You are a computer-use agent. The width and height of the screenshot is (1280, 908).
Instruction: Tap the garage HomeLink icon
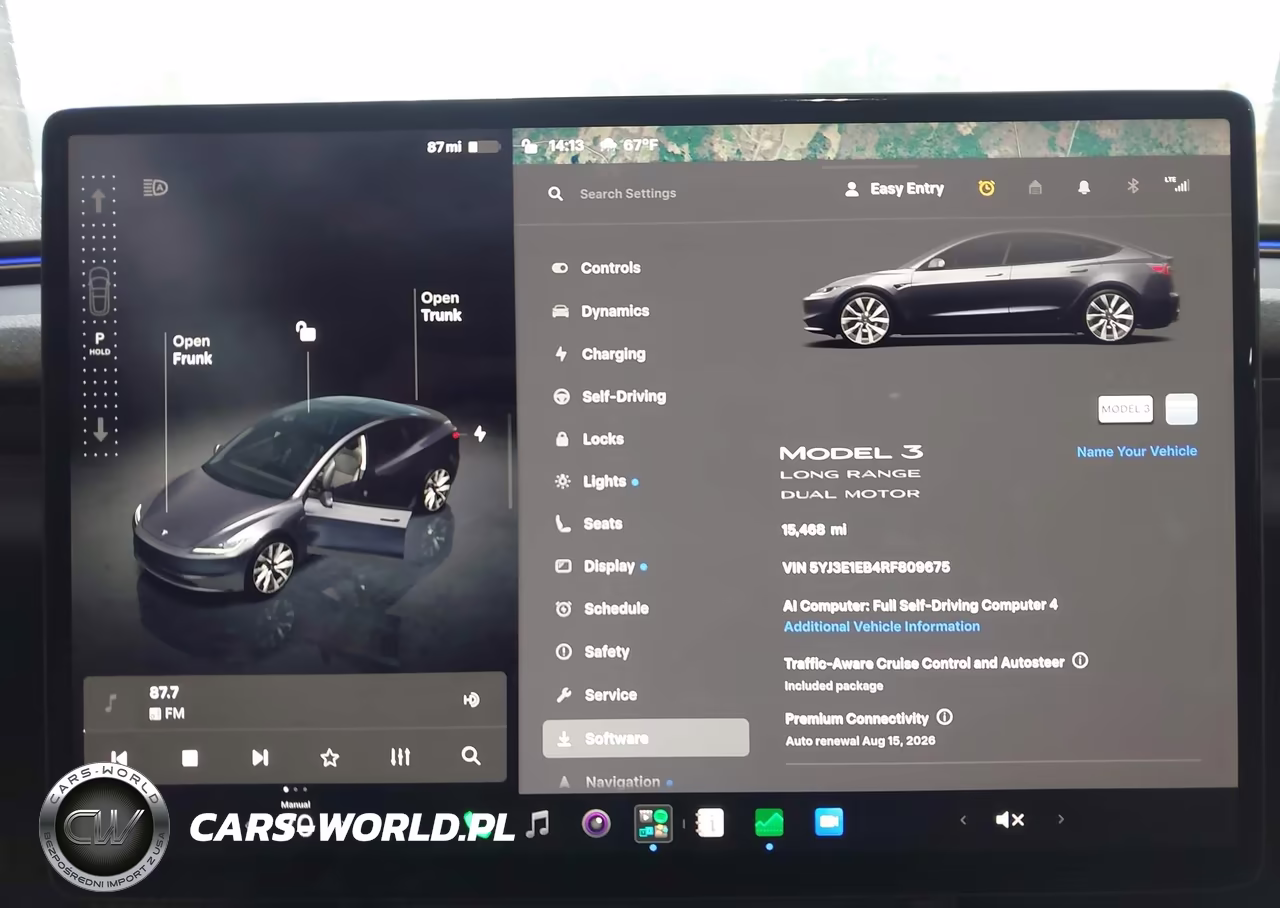1035,187
